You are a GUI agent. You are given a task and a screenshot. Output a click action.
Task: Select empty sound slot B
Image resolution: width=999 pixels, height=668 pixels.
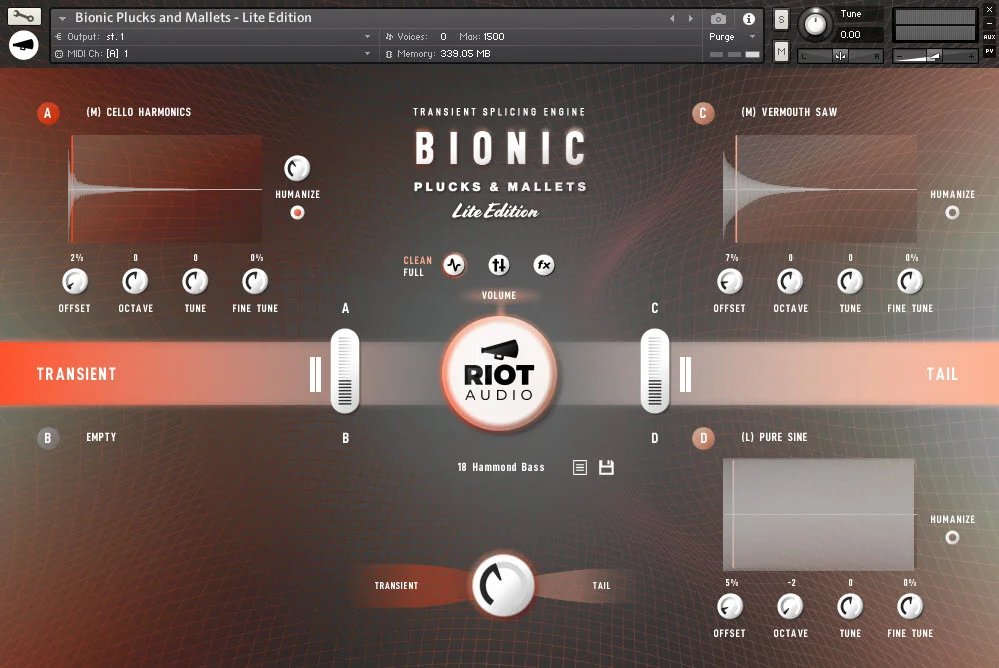pyautogui.click(x=48, y=439)
